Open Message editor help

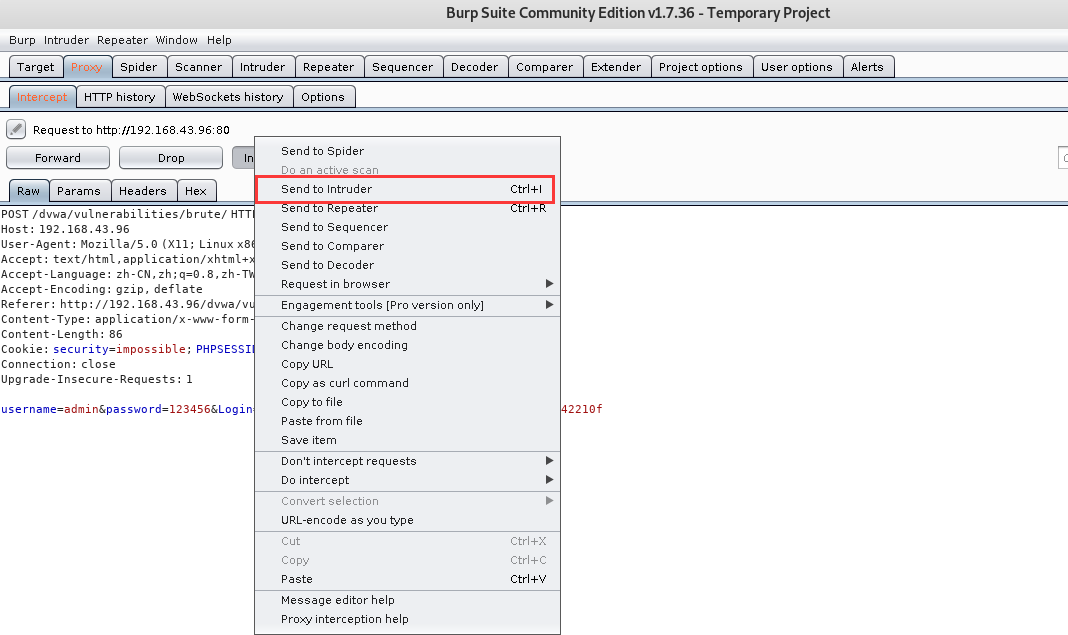point(407,600)
